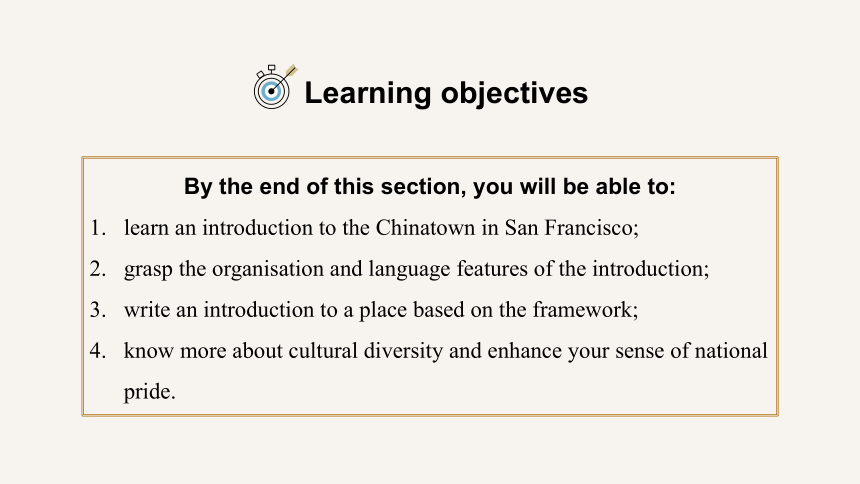Click the heading 'By the end of this section'

(429, 187)
